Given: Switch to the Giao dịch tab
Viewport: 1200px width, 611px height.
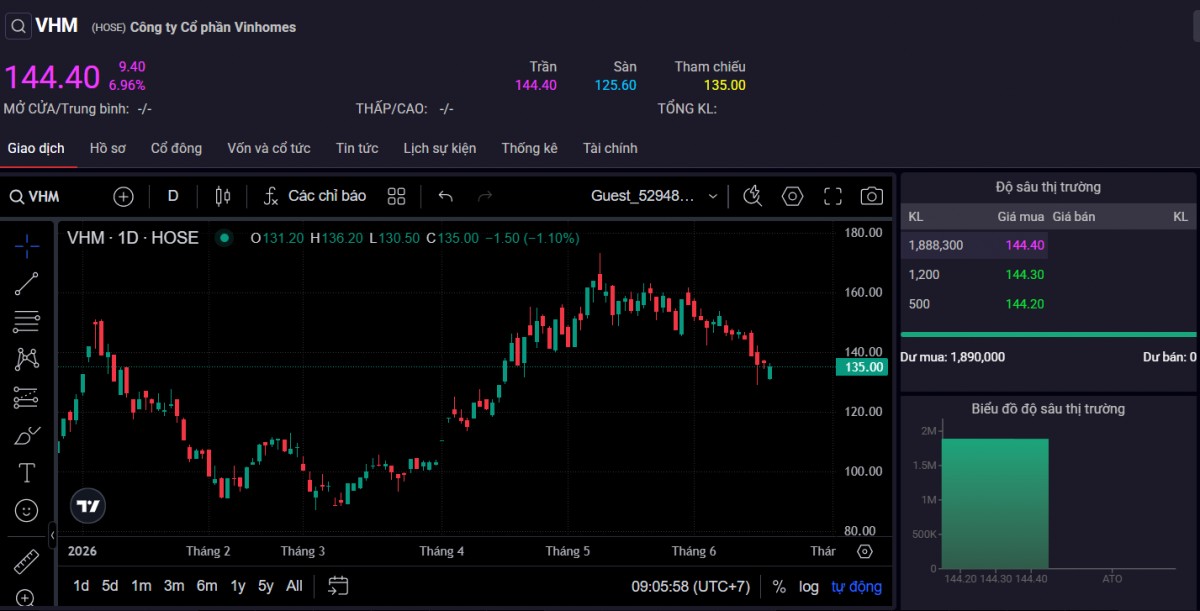Looking at the screenshot, I should click(x=36, y=148).
